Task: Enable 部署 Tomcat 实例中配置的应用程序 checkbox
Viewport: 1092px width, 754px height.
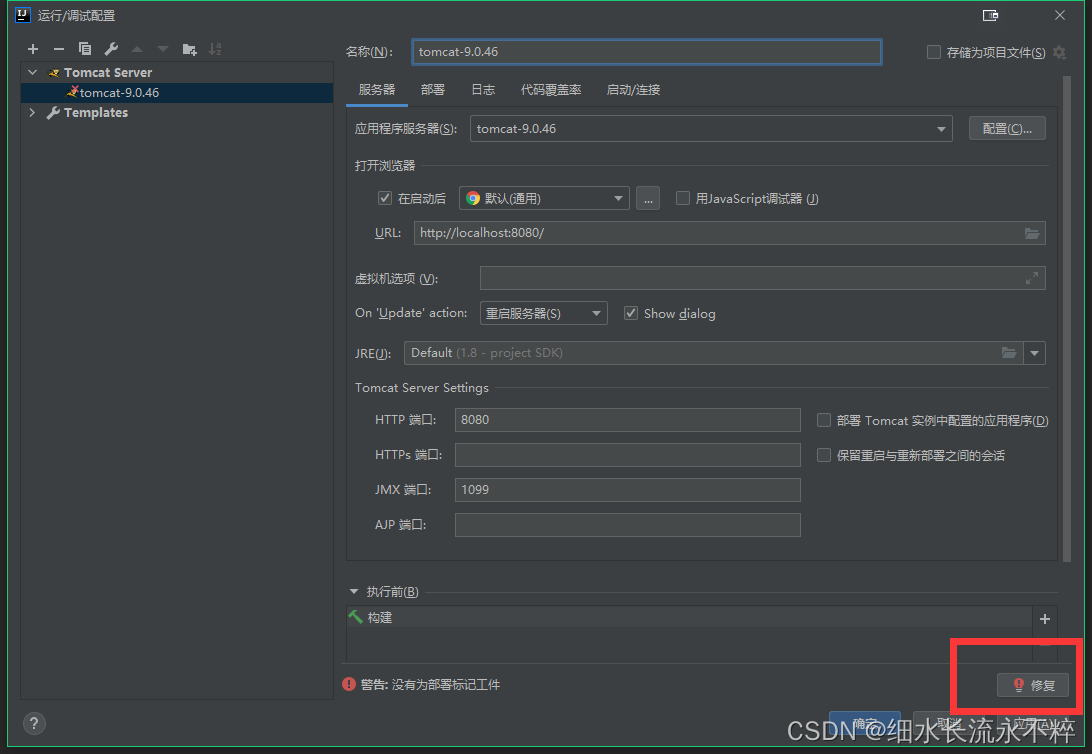Action: 824,420
